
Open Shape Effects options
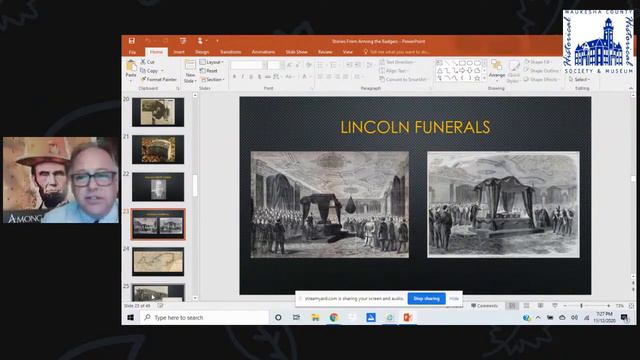pos(542,79)
